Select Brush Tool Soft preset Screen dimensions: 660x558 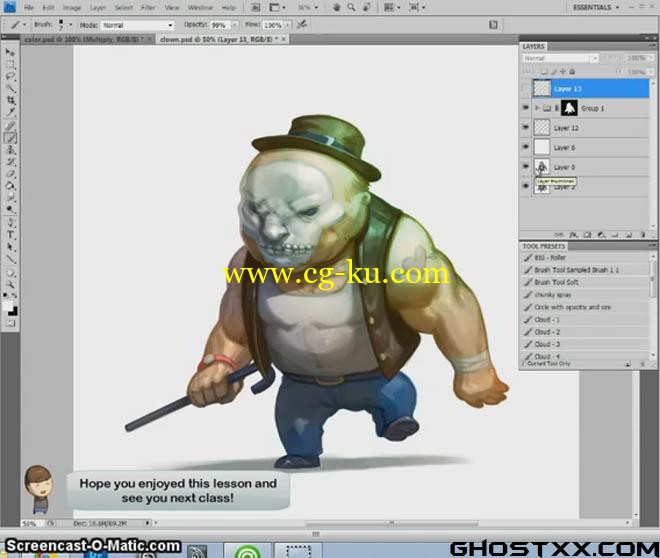click(x=585, y=282)
